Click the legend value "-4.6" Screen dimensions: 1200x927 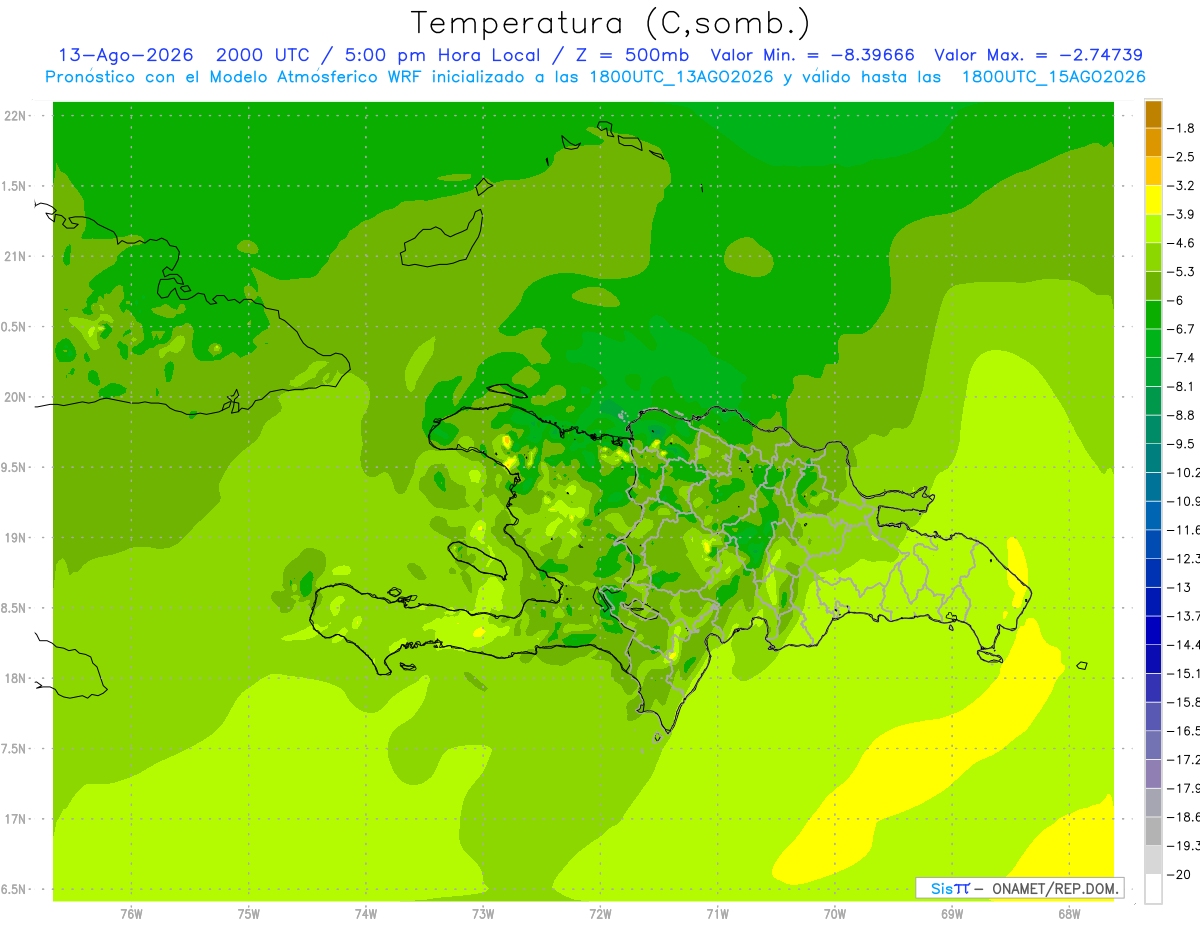tap(1181, 243)
